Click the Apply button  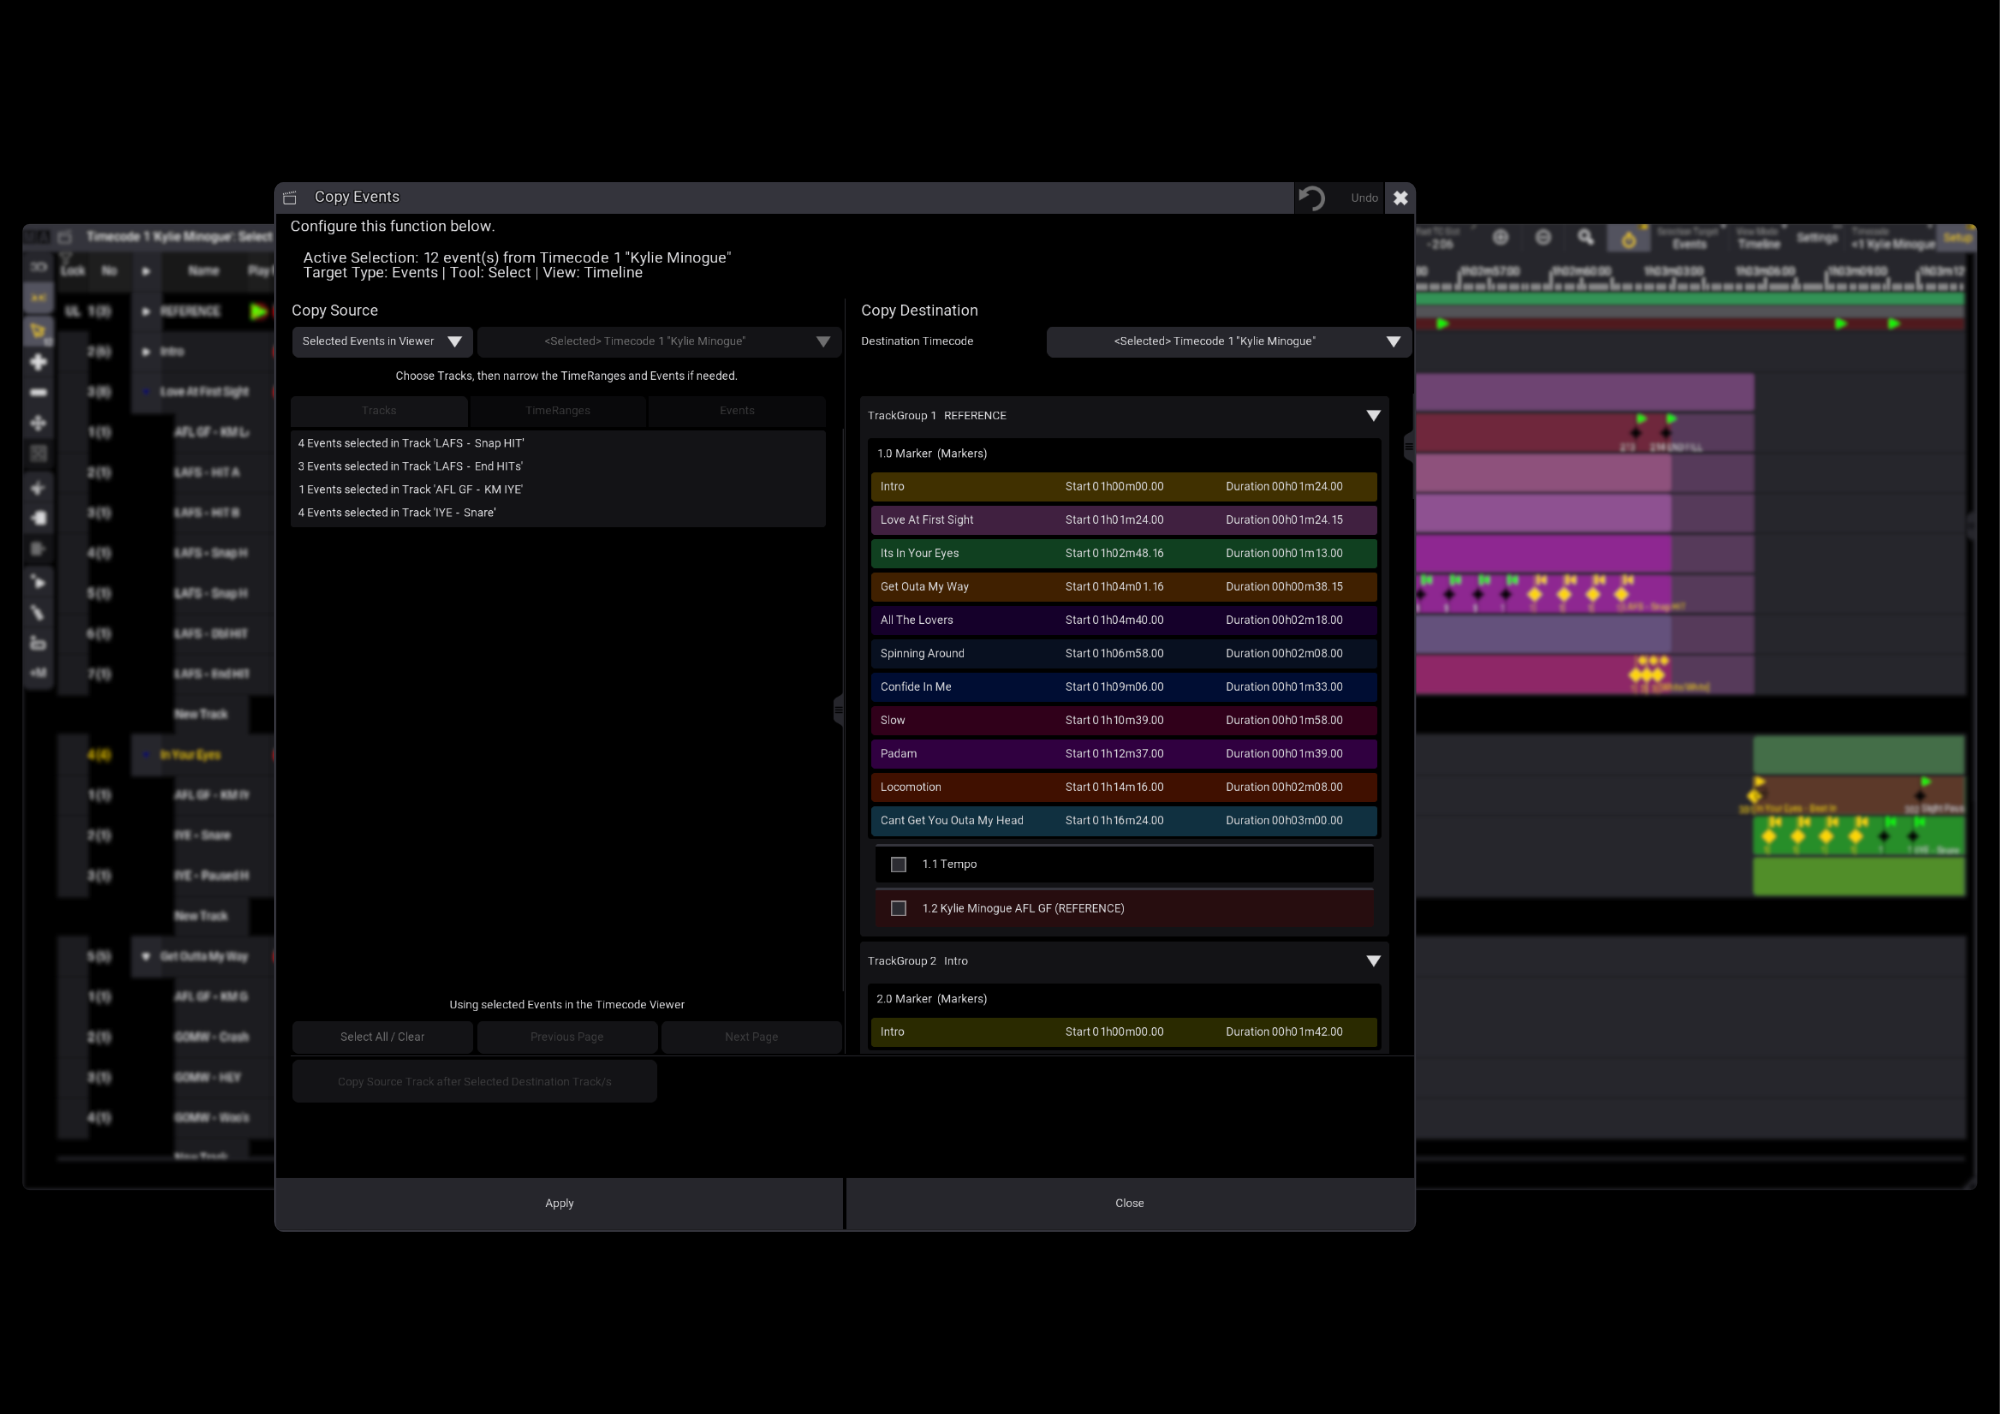[x=559, y=1203]
